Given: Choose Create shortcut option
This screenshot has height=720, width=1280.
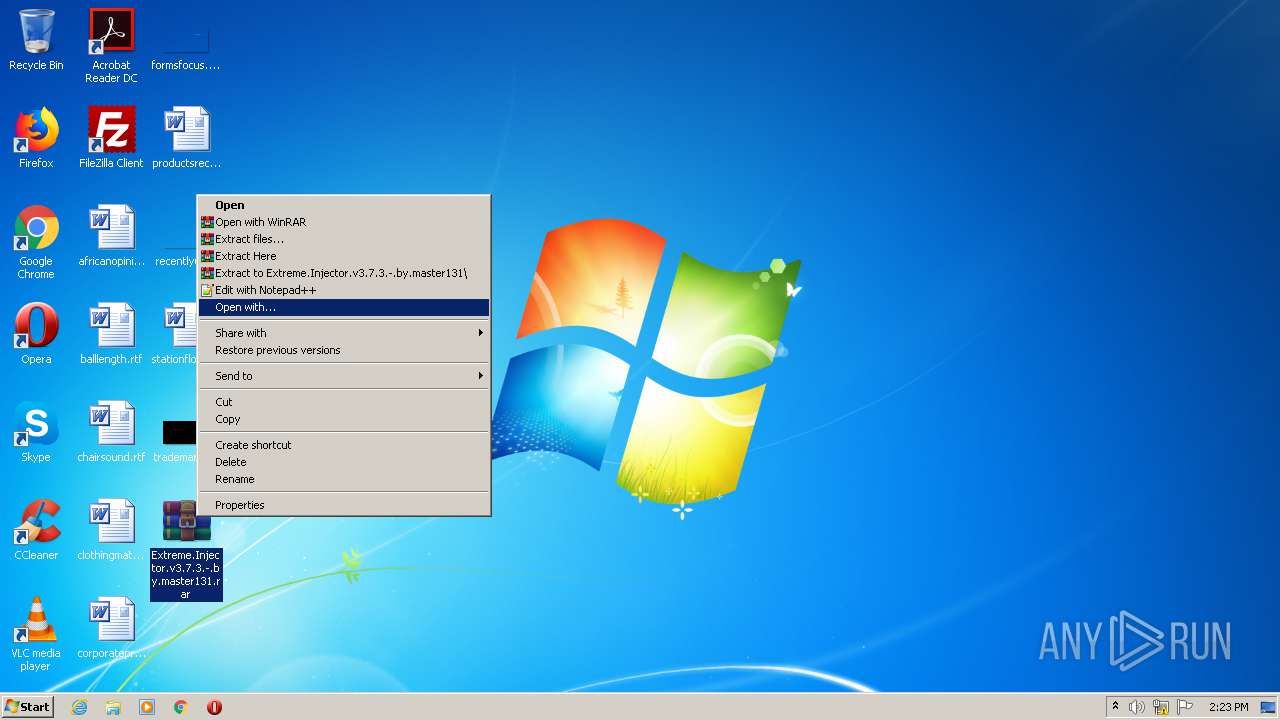Looking at the screenshot, I should click(344, 445).
